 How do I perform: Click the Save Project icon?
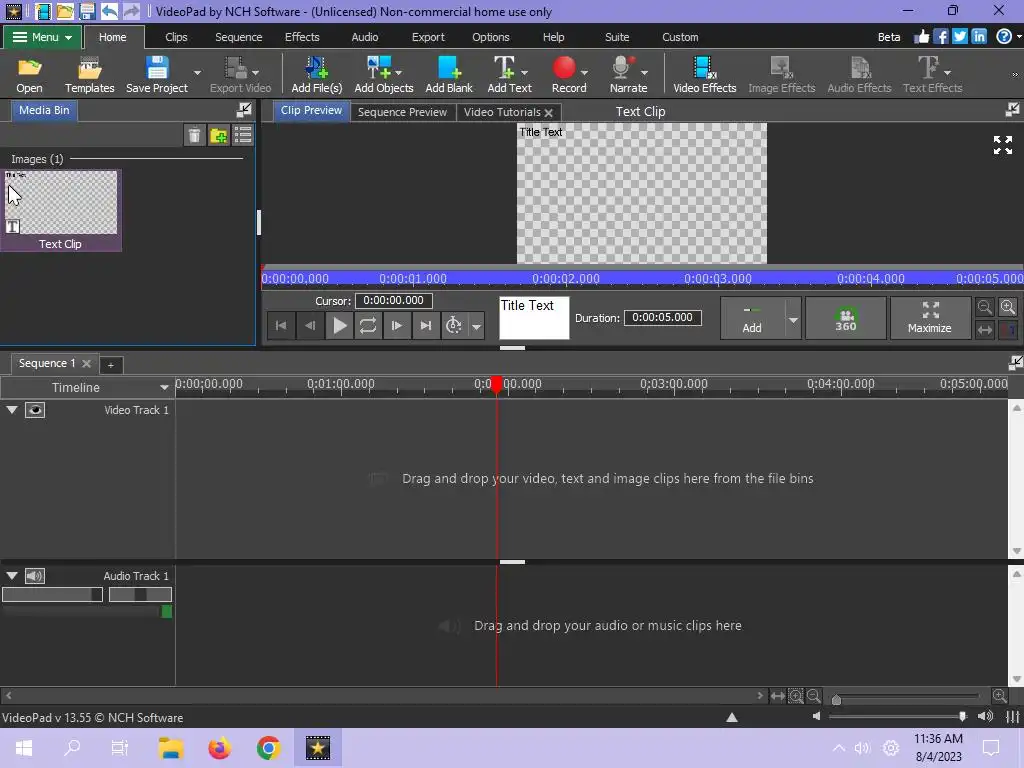(x=157, y=68)
